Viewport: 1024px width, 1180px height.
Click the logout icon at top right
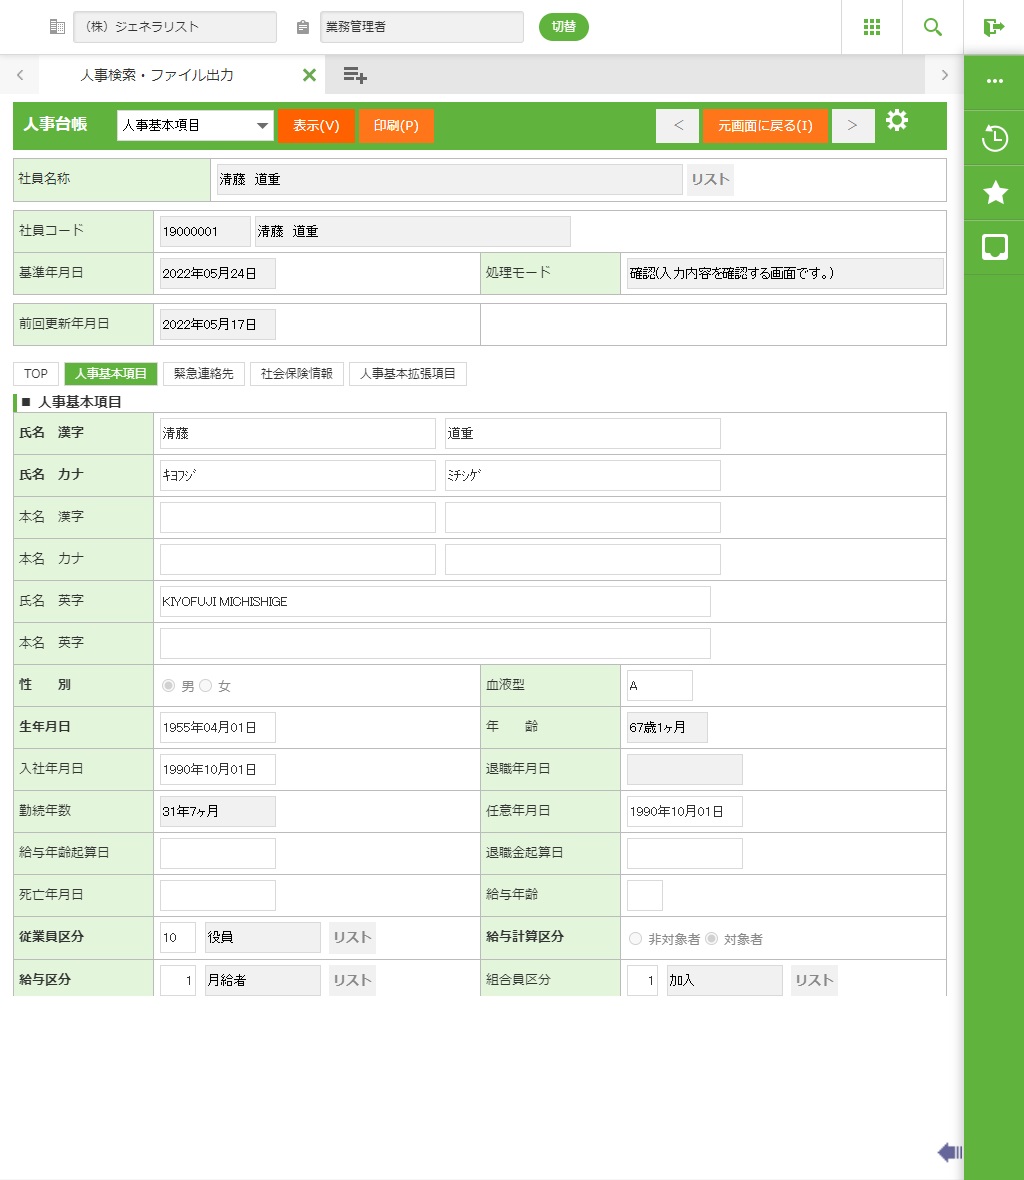(994, 27)
